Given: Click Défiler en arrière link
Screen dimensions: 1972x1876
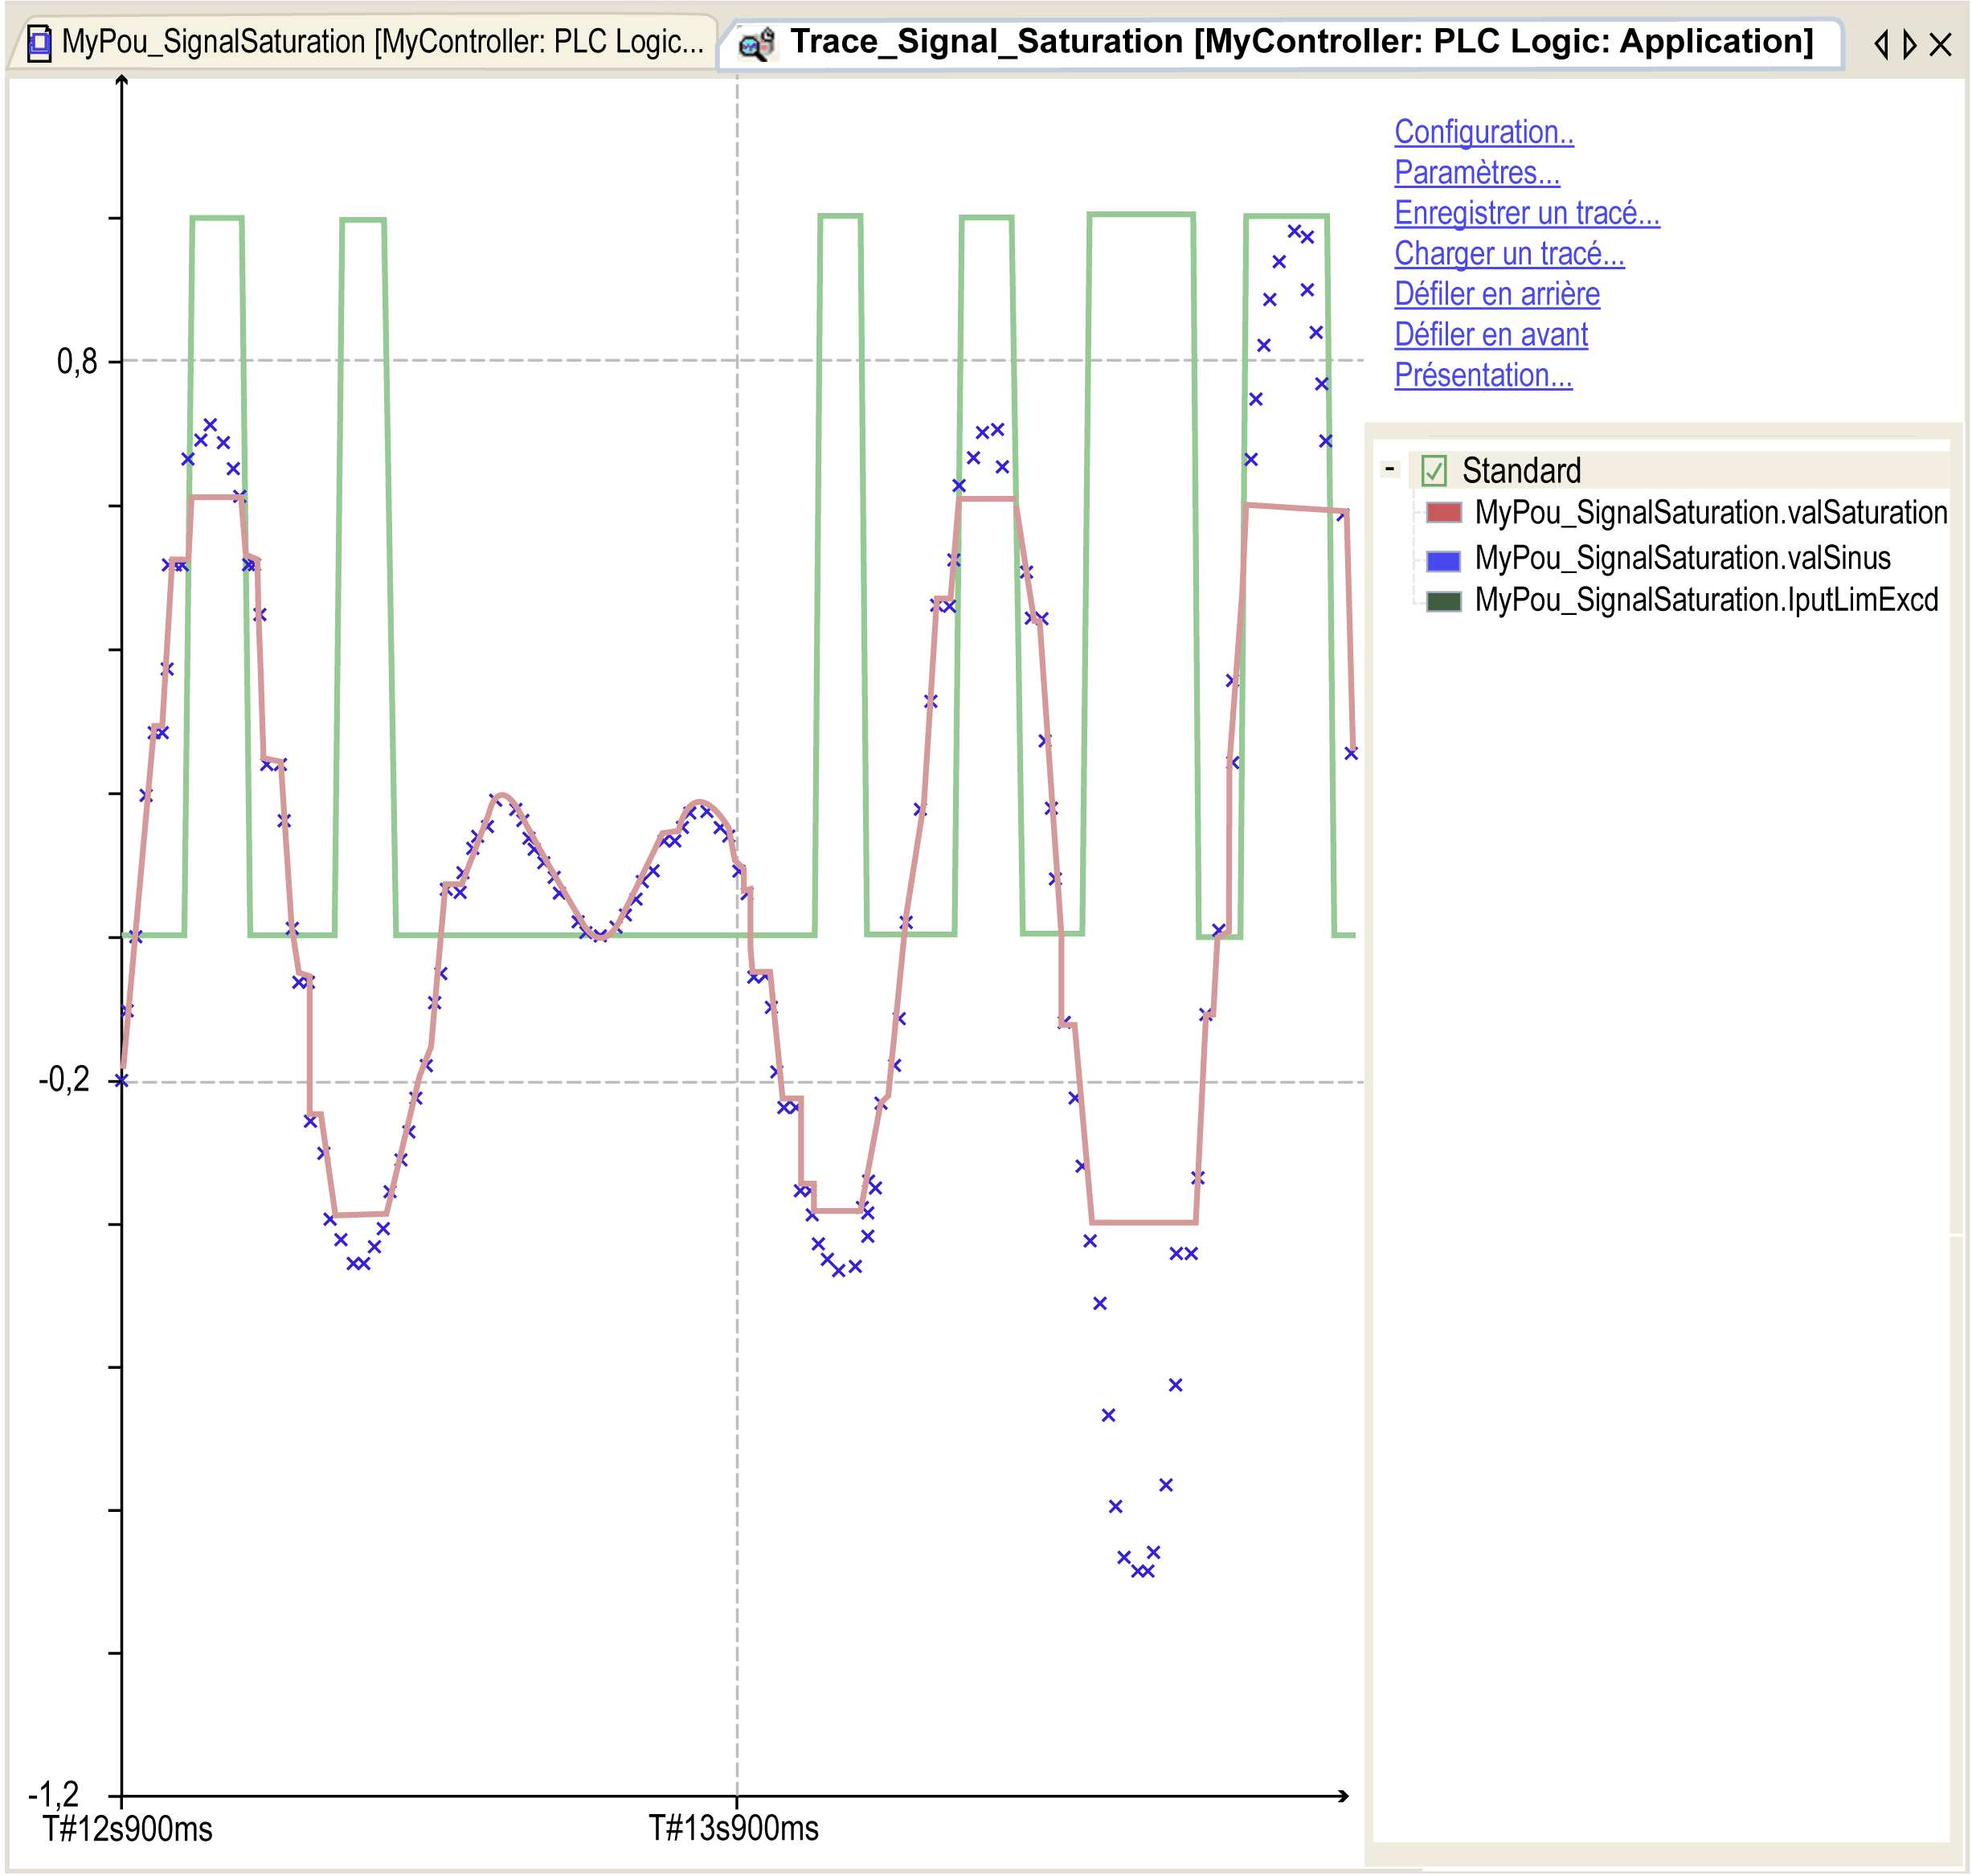Looking at the screenshot, I should 1496,294.
